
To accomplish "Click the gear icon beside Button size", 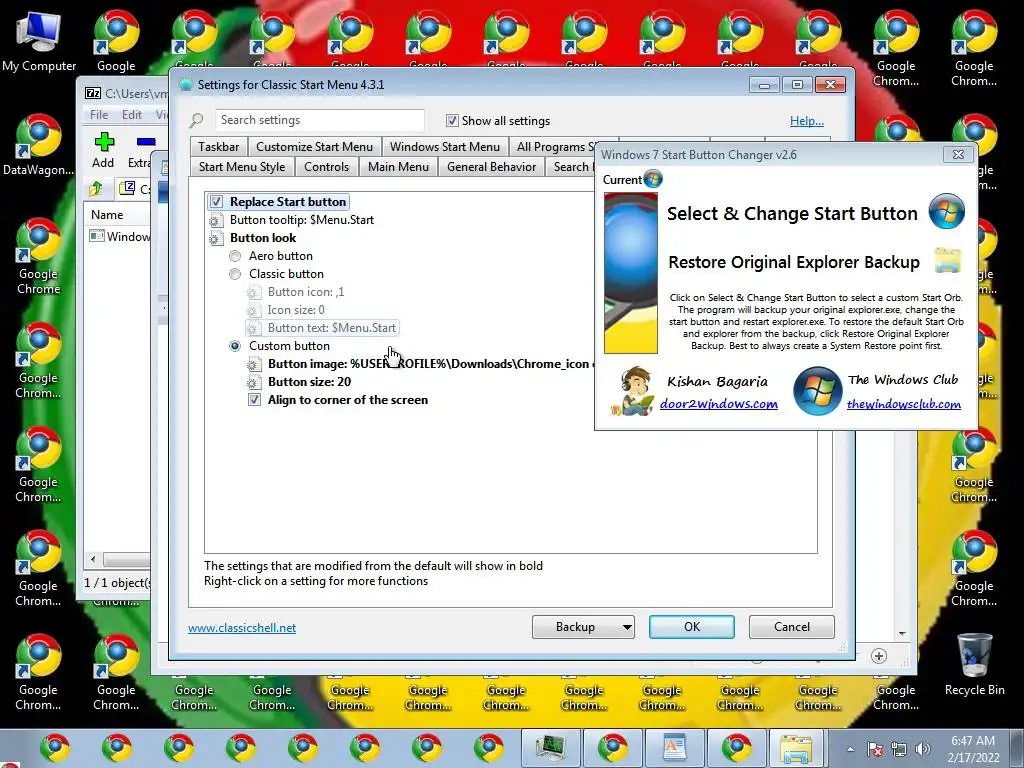I will (253, 382).
